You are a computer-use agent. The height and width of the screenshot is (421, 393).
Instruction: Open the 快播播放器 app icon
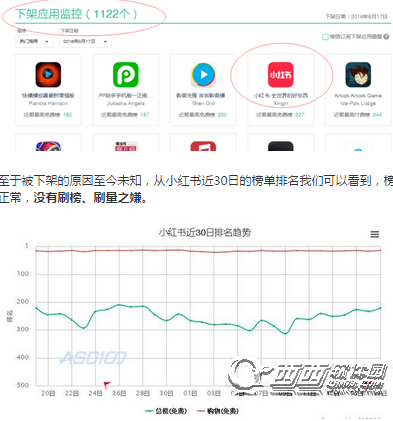pos(48,74)
